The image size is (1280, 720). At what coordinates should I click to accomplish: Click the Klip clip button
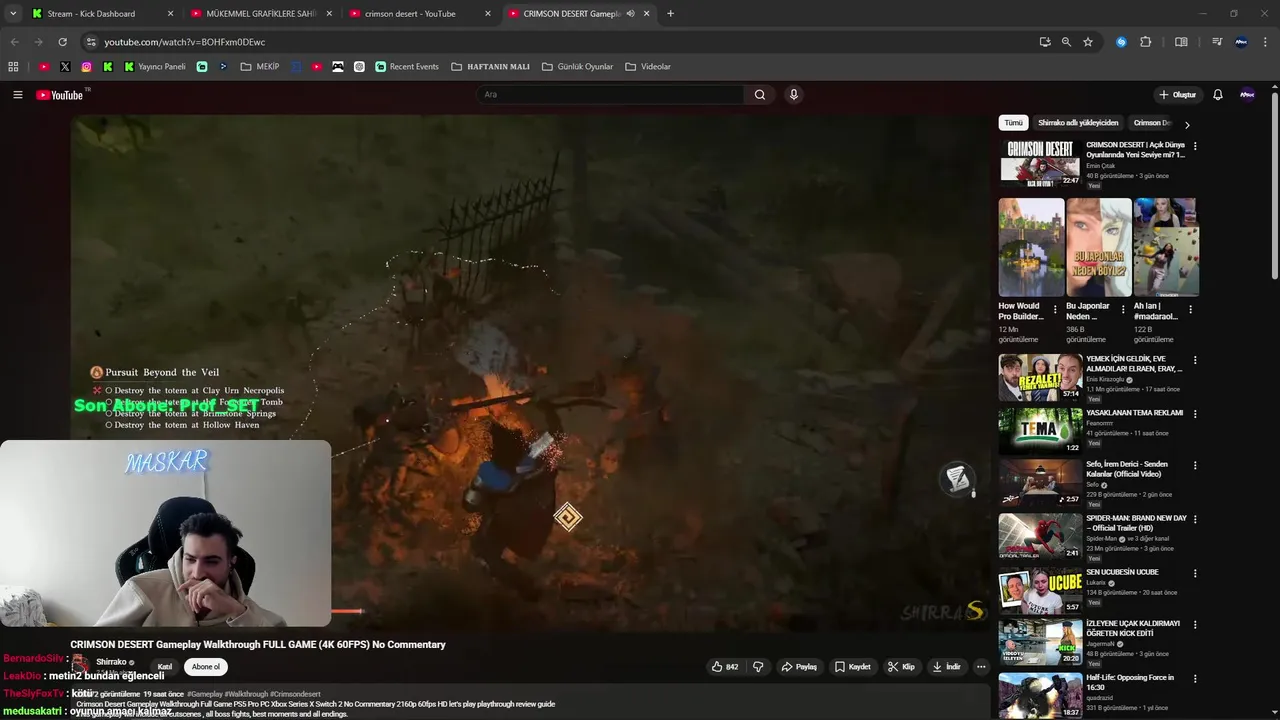[x=901, y=667]
